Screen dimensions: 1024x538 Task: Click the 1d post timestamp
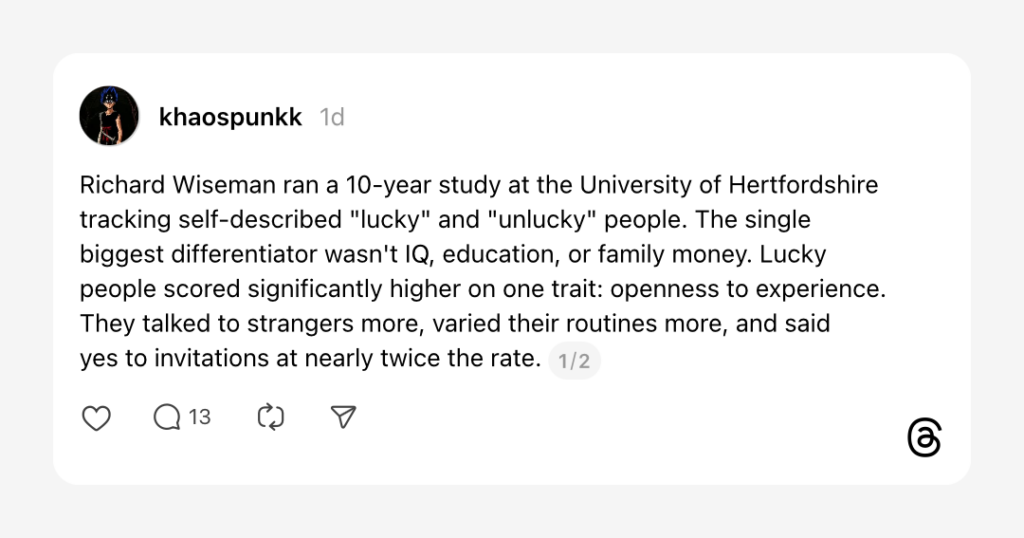click(332, 117)
